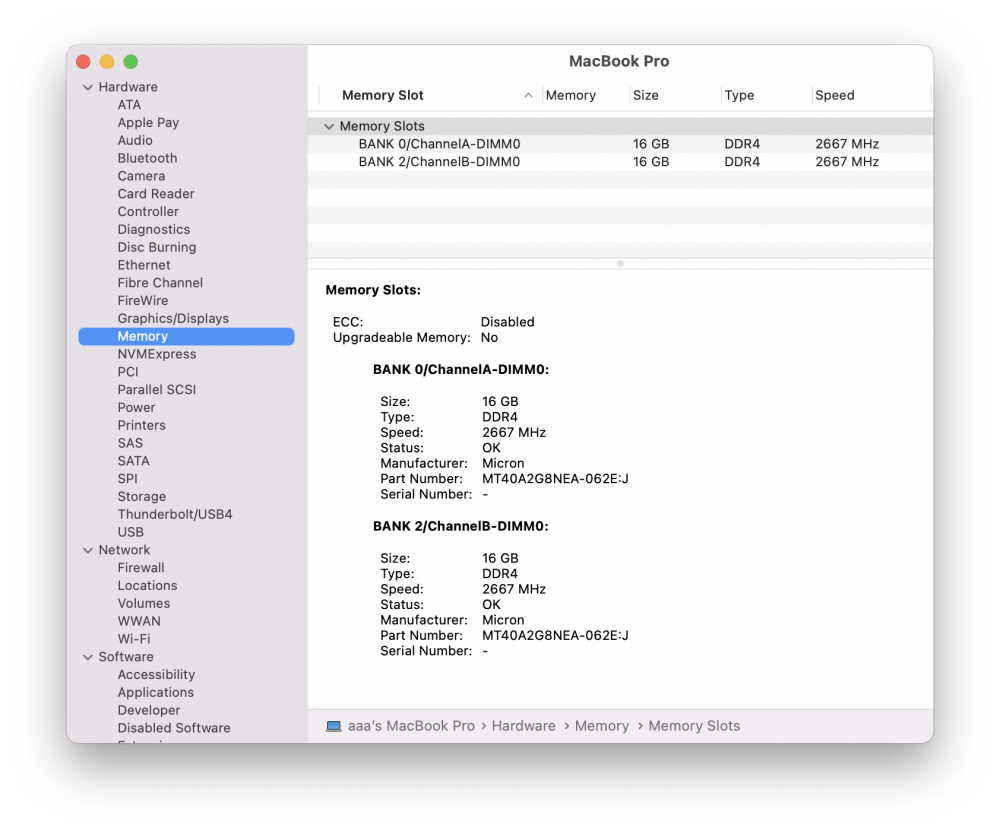Click the laptop icon in path bar

tap(334, 726)
